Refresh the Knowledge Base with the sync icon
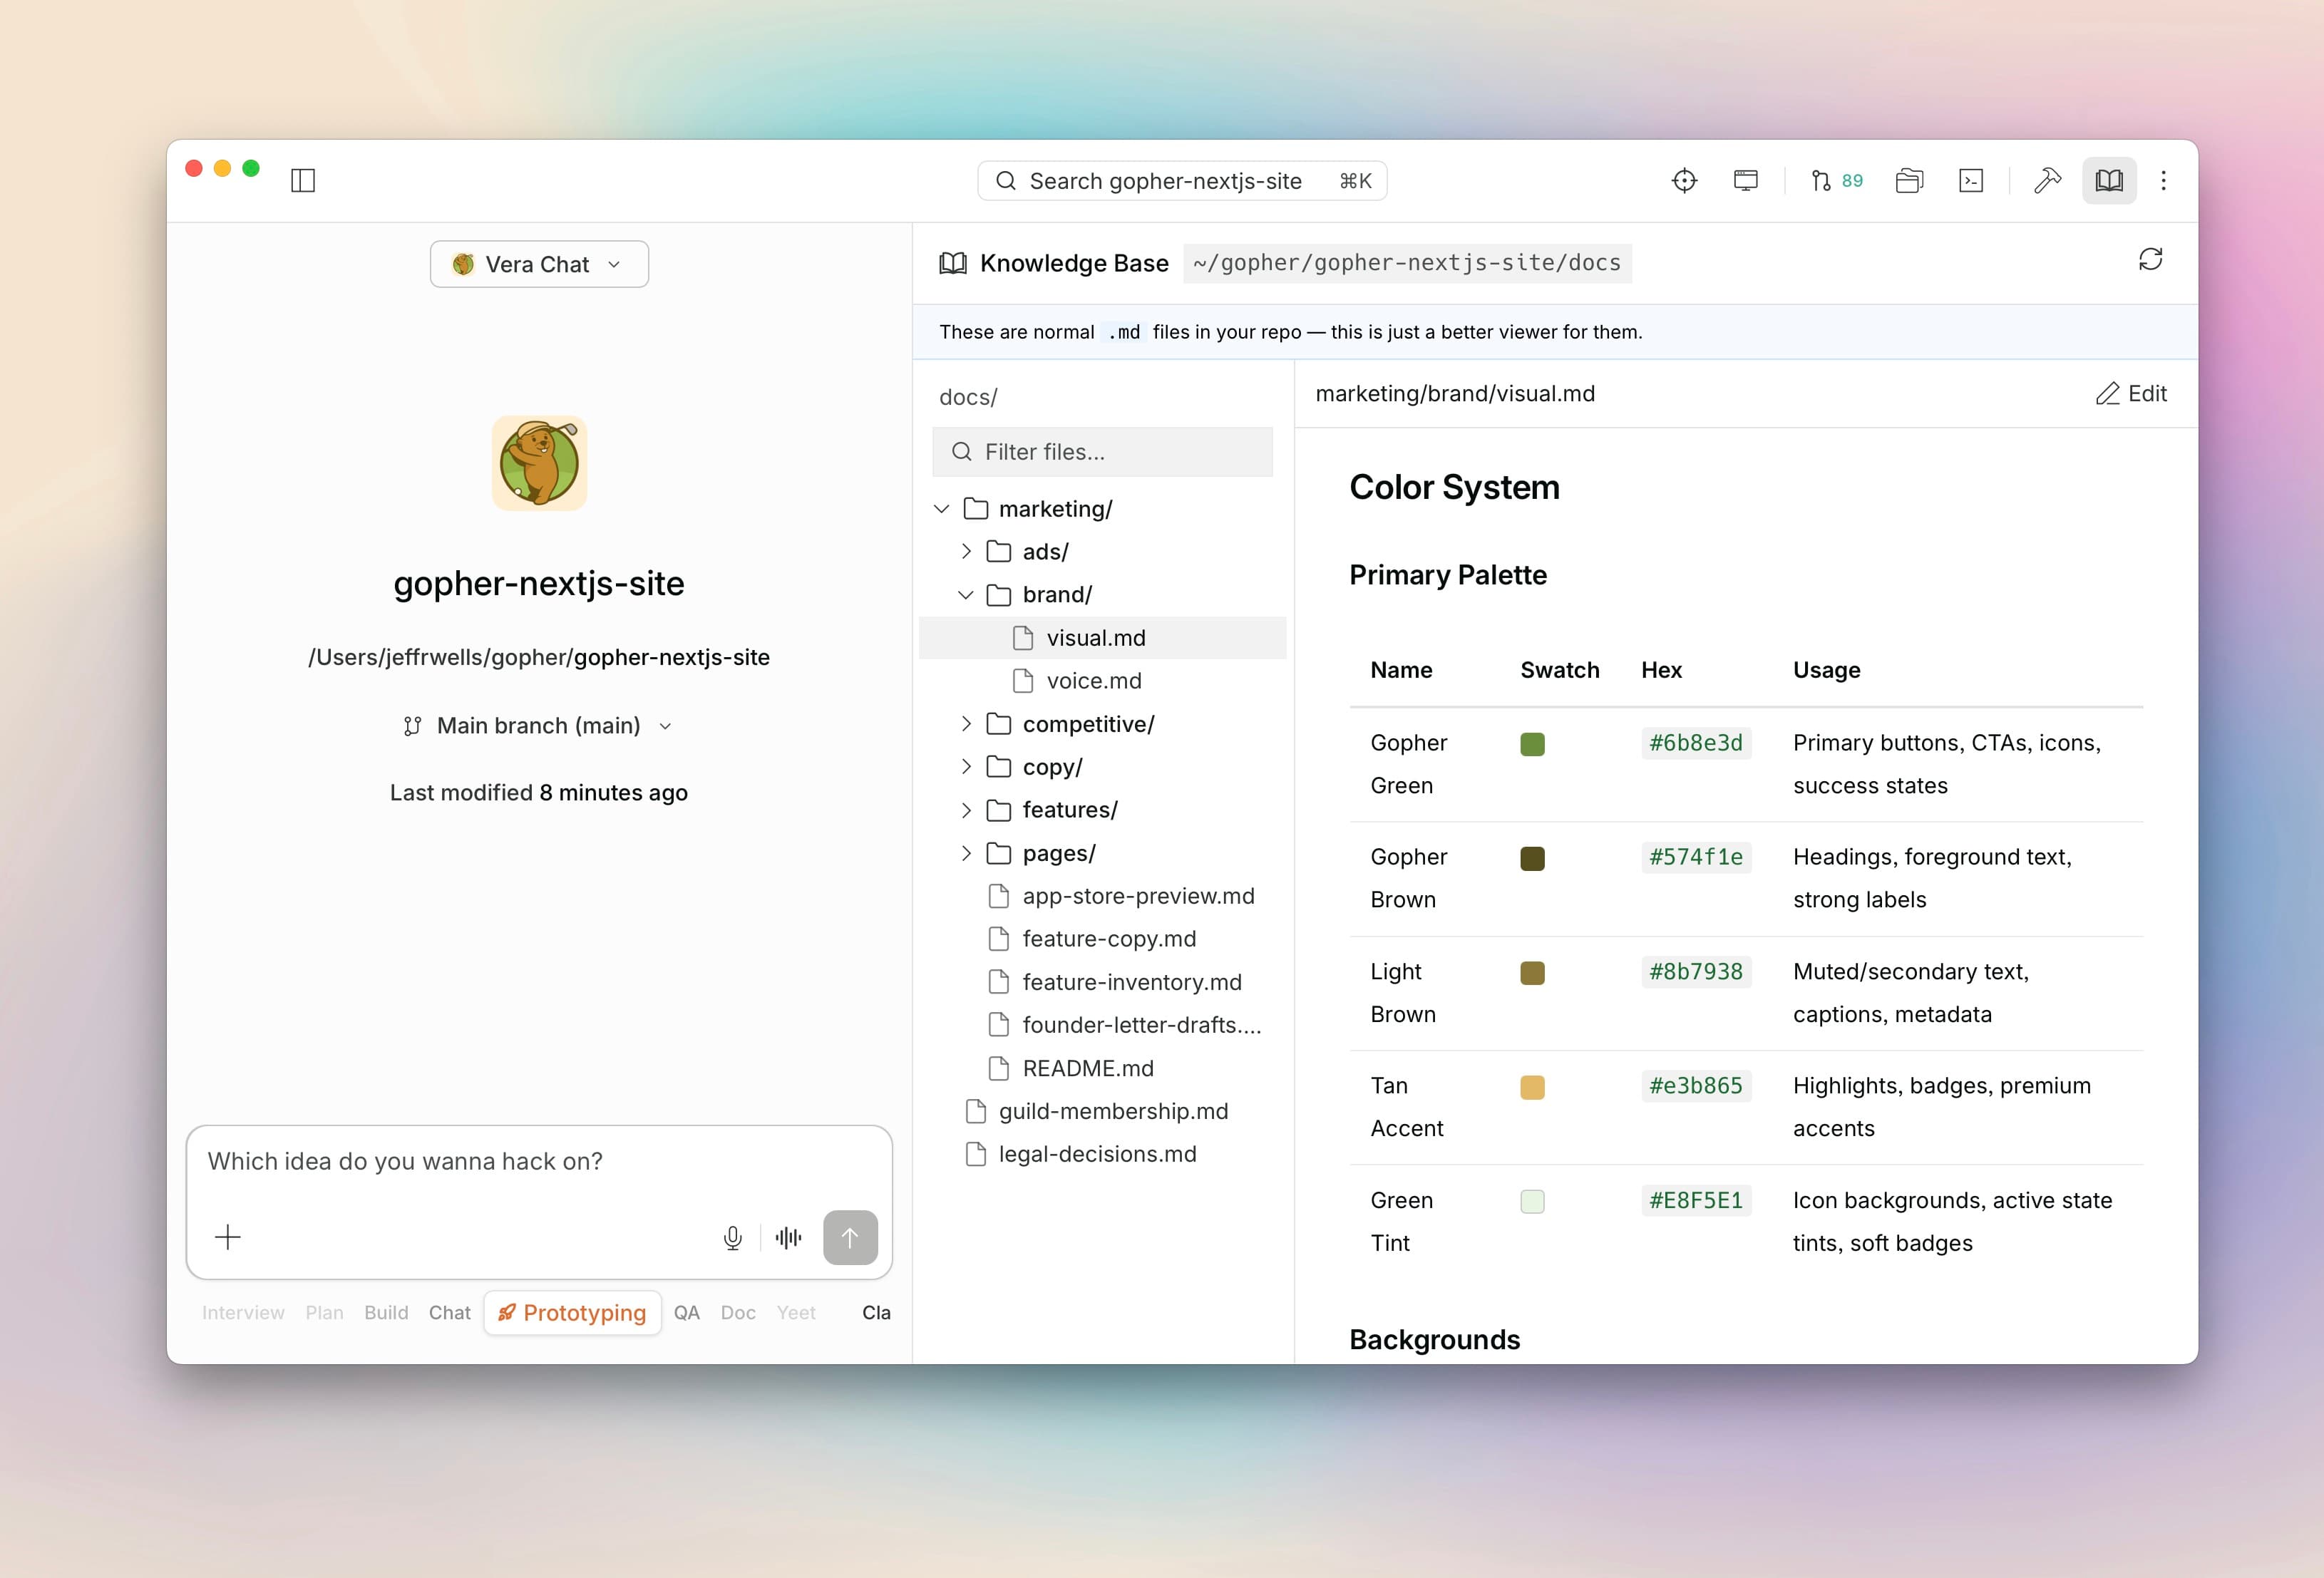Viewport: 2324px width, 1578px height. tap(2151, 260)
